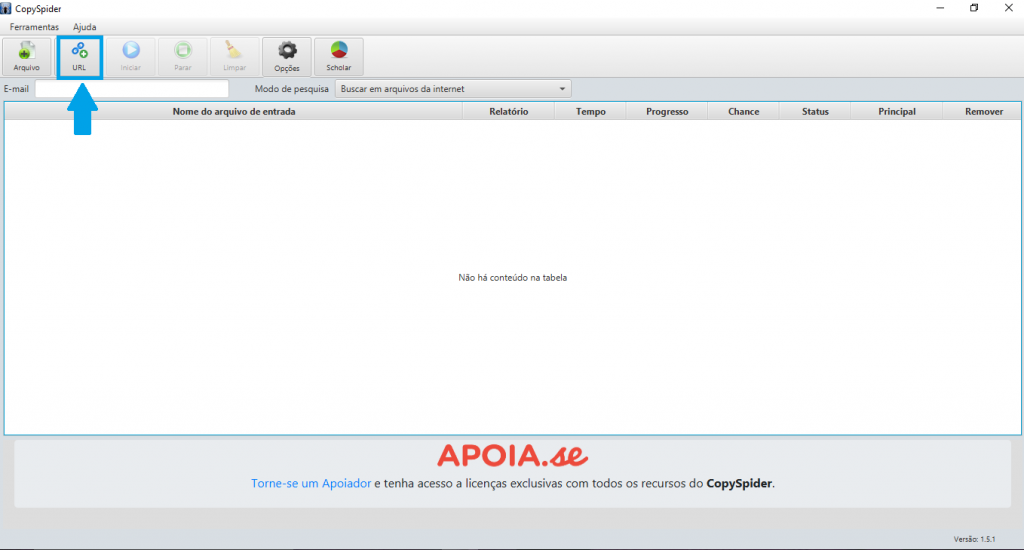This screenshot has width=1024, height=550.
Task: Open the Opções gear settings
Action: click(x=287, y=57)
